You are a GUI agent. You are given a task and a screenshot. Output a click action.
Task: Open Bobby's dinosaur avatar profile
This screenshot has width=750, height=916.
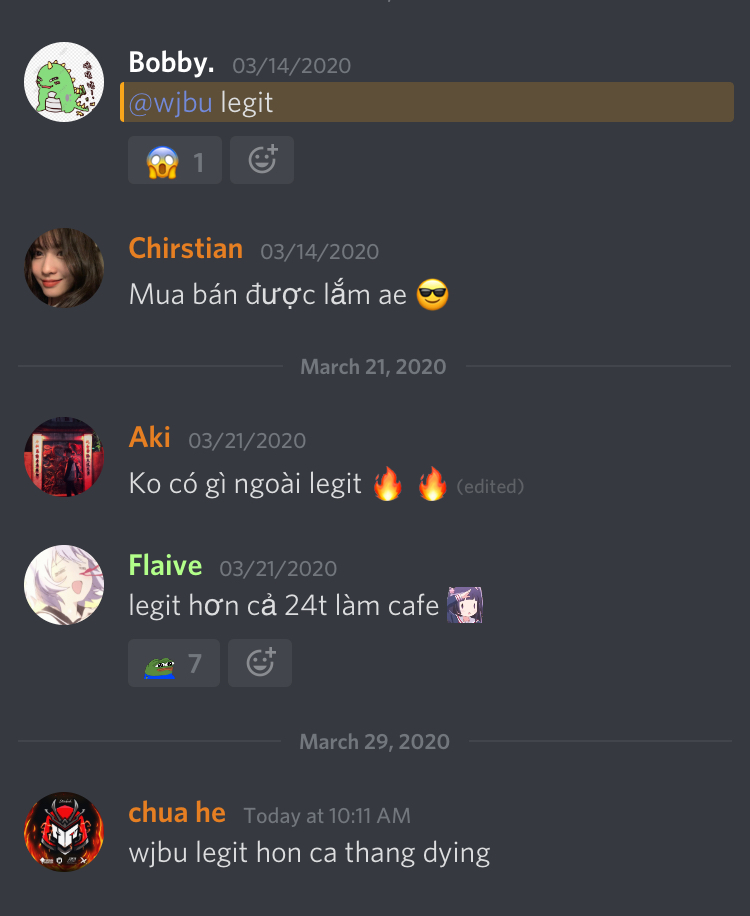(64, 82)
